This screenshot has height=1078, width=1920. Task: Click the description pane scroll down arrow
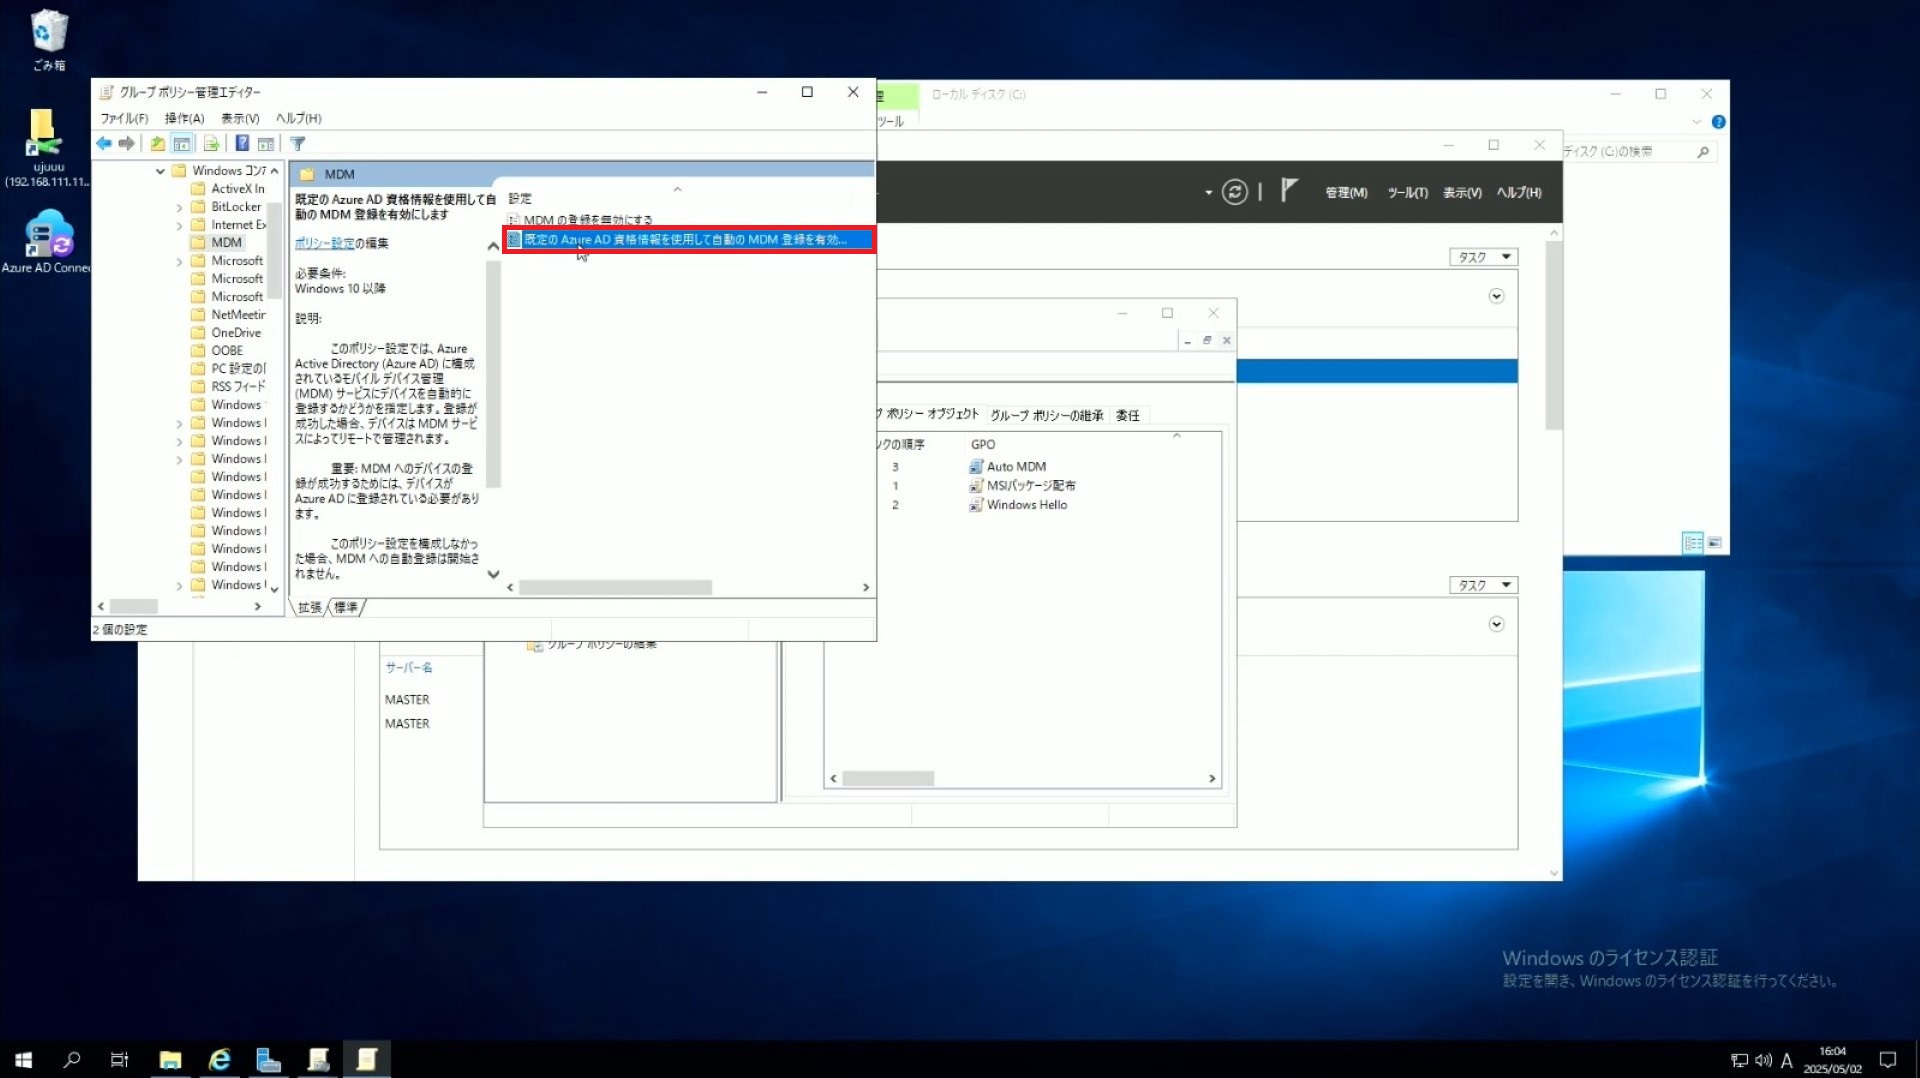tap(493, 574)
